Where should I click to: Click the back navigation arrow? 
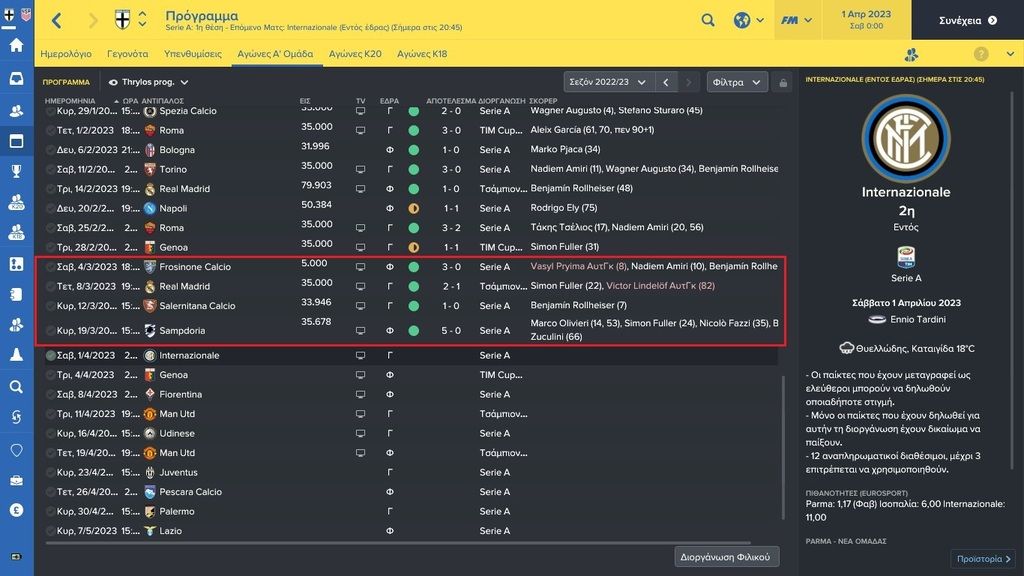pyautogui.click(x=57, y=20)
